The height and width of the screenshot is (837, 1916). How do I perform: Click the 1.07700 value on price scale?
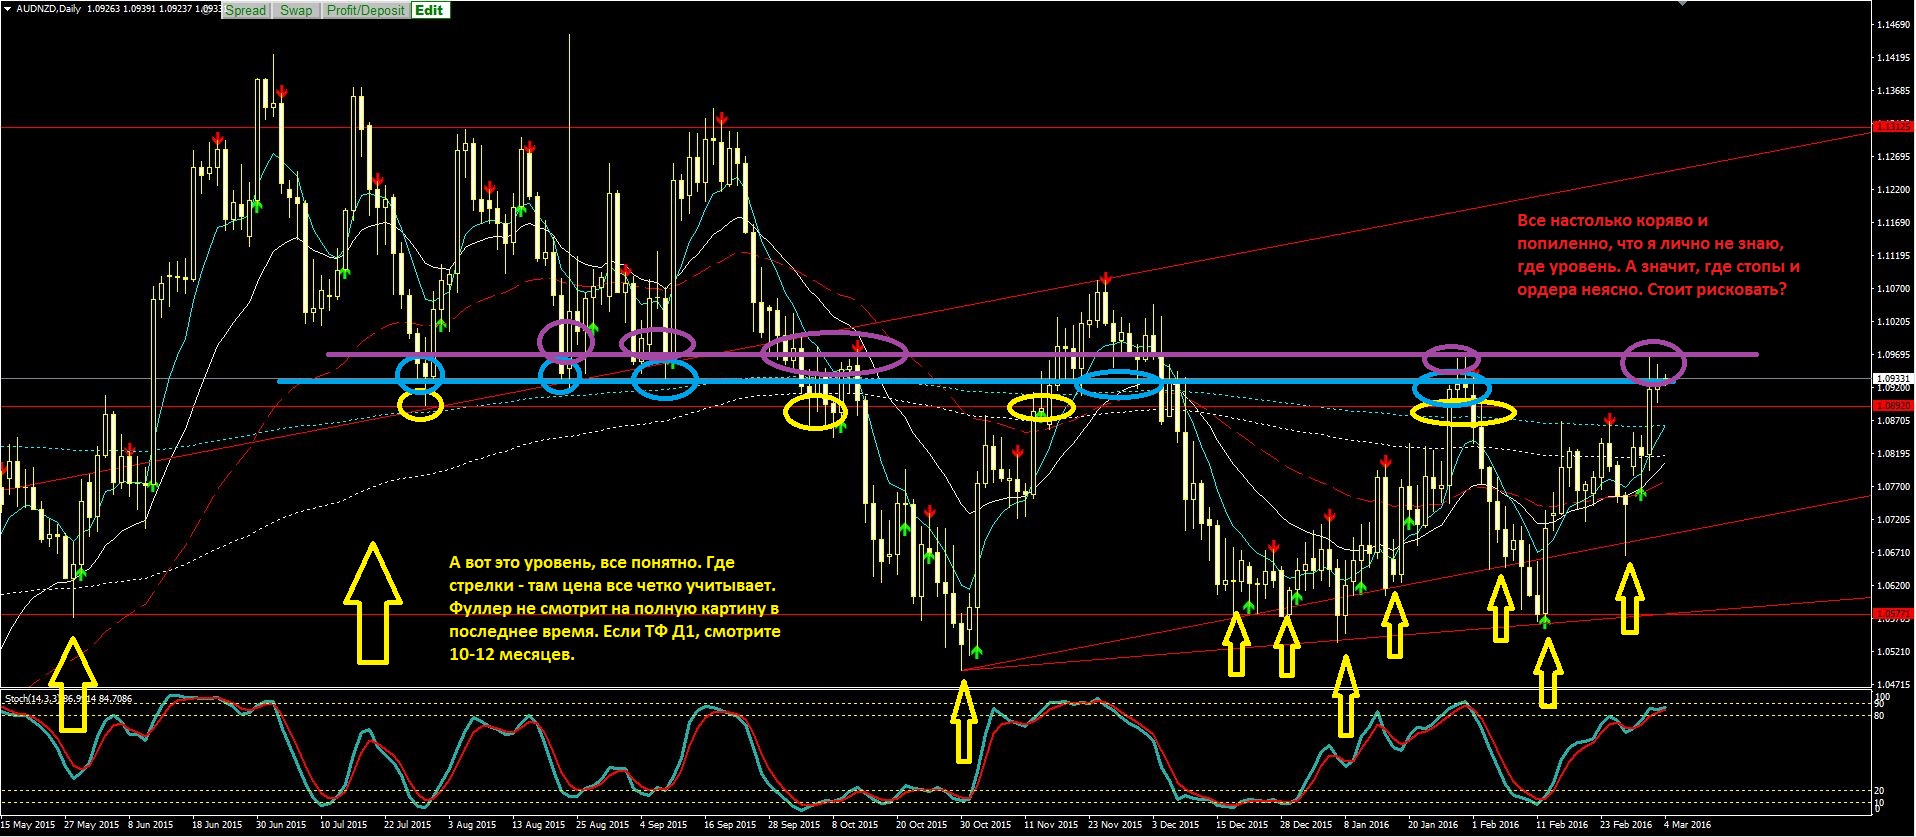tap(1894, 487)
